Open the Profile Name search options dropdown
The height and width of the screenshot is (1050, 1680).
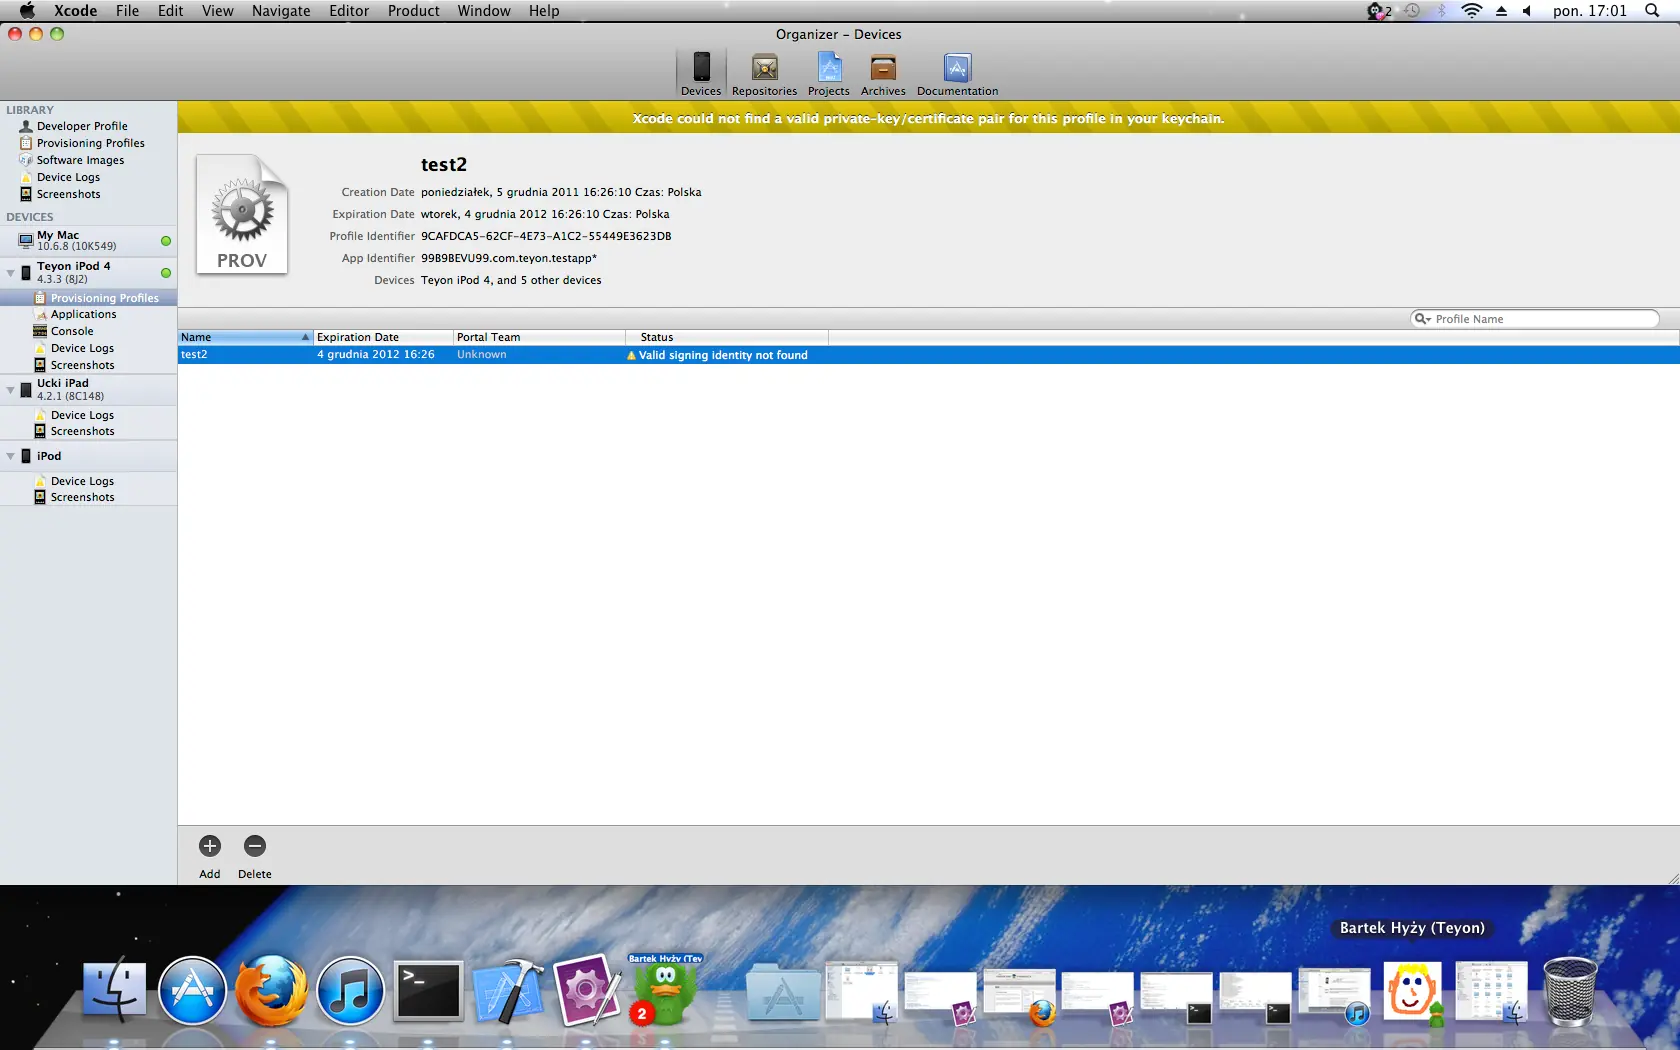1422,319
